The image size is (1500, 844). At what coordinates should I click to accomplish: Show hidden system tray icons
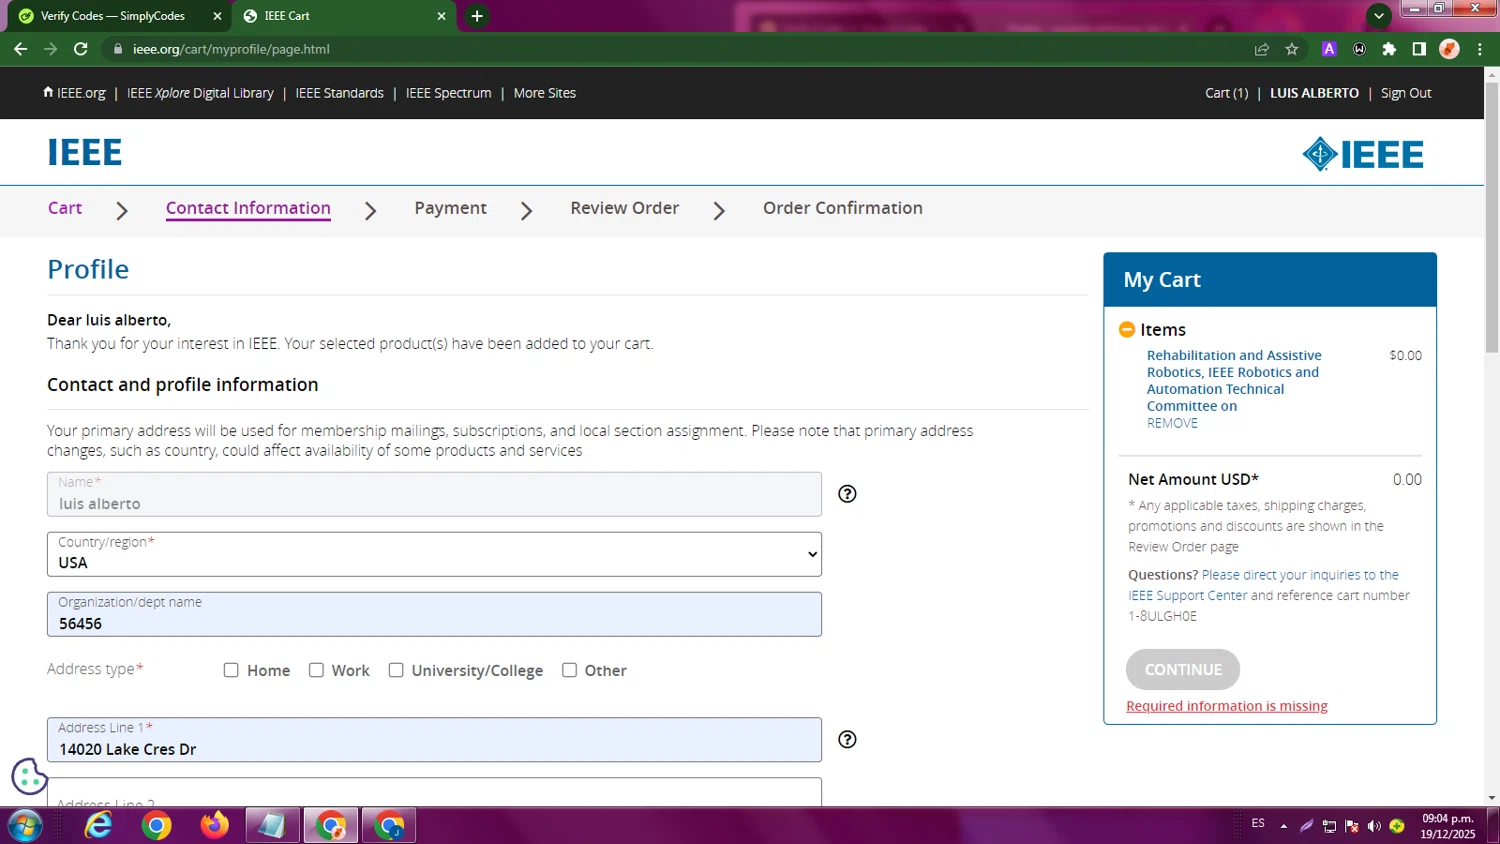pos(1283,826)
